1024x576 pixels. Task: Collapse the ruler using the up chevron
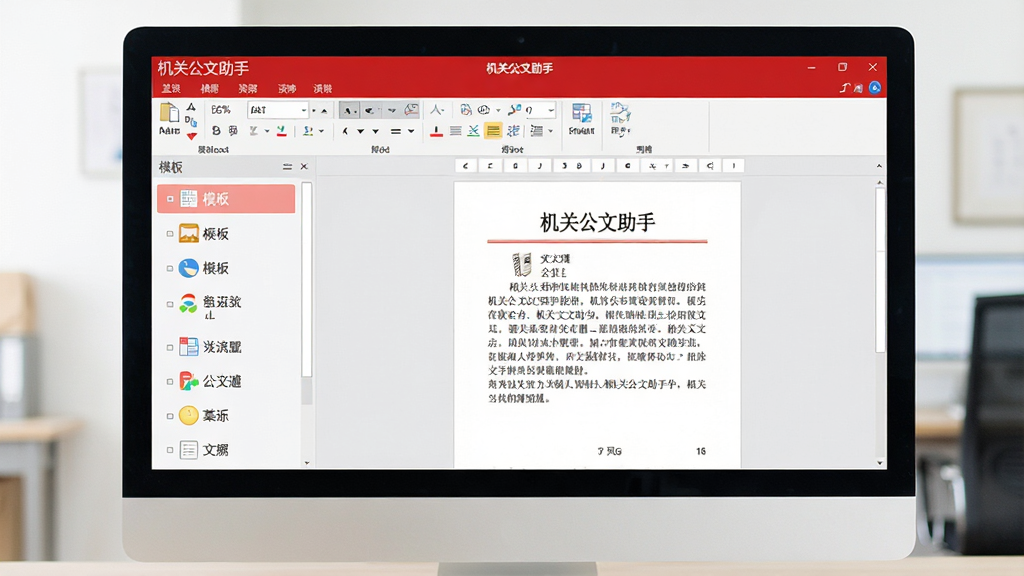pyautogui.click(x=879, y=166)
